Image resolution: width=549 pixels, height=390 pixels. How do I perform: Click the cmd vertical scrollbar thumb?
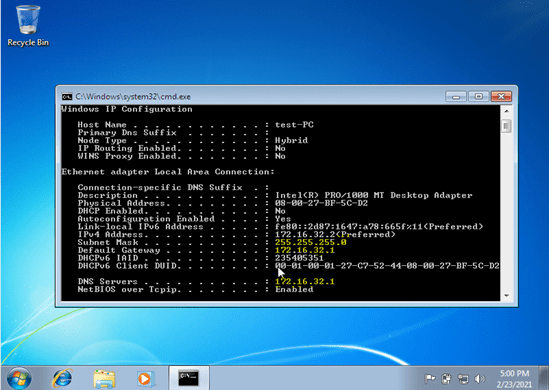tap(506, 126)
